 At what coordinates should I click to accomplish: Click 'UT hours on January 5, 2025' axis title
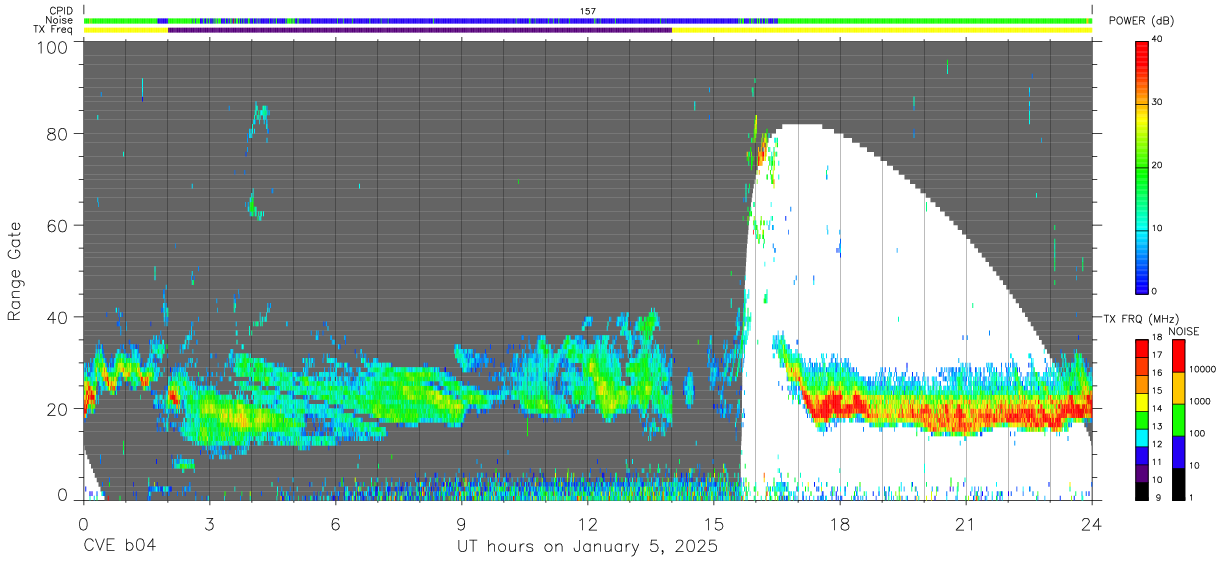(588, 547)
